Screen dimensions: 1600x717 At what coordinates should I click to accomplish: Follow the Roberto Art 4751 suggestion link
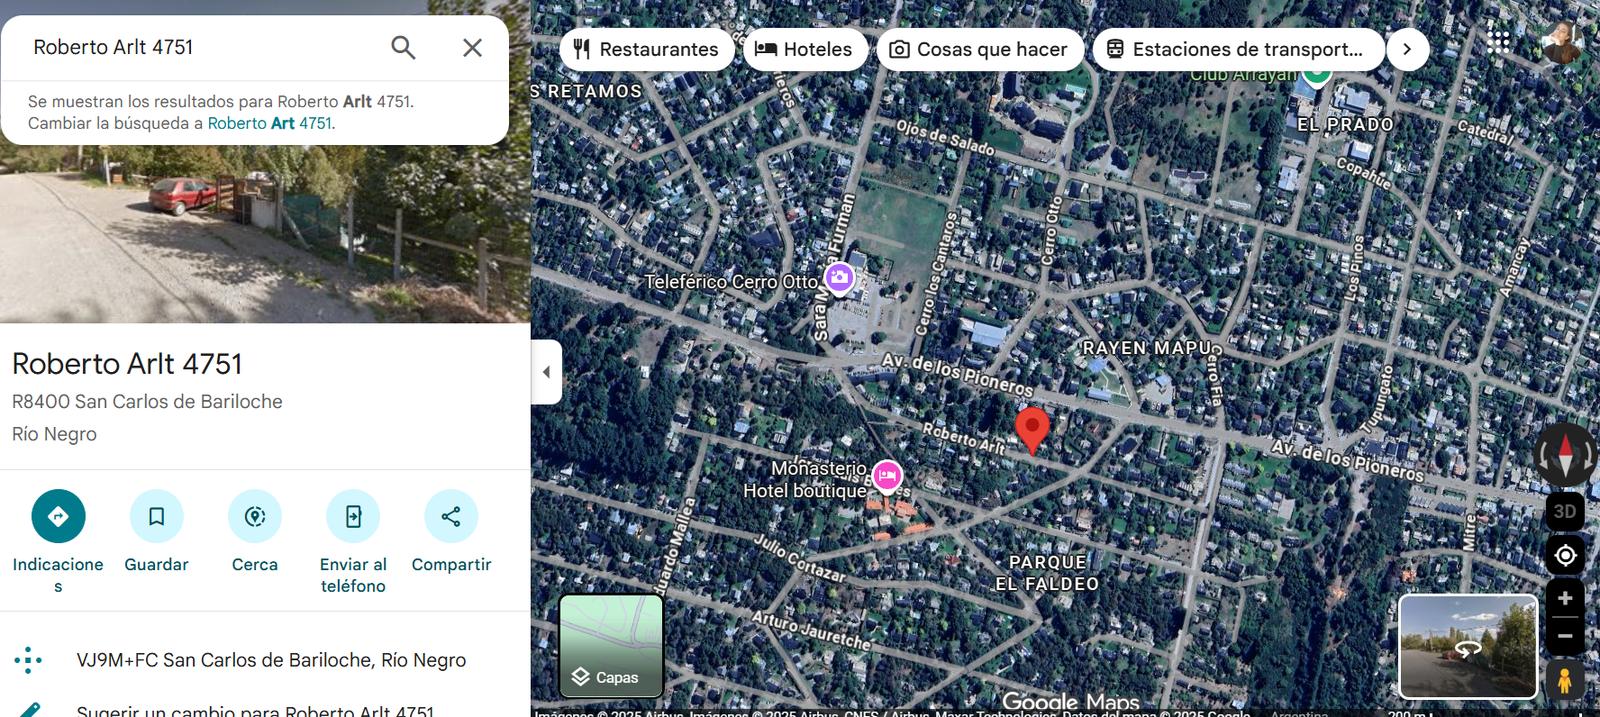(x=269, y=123)
